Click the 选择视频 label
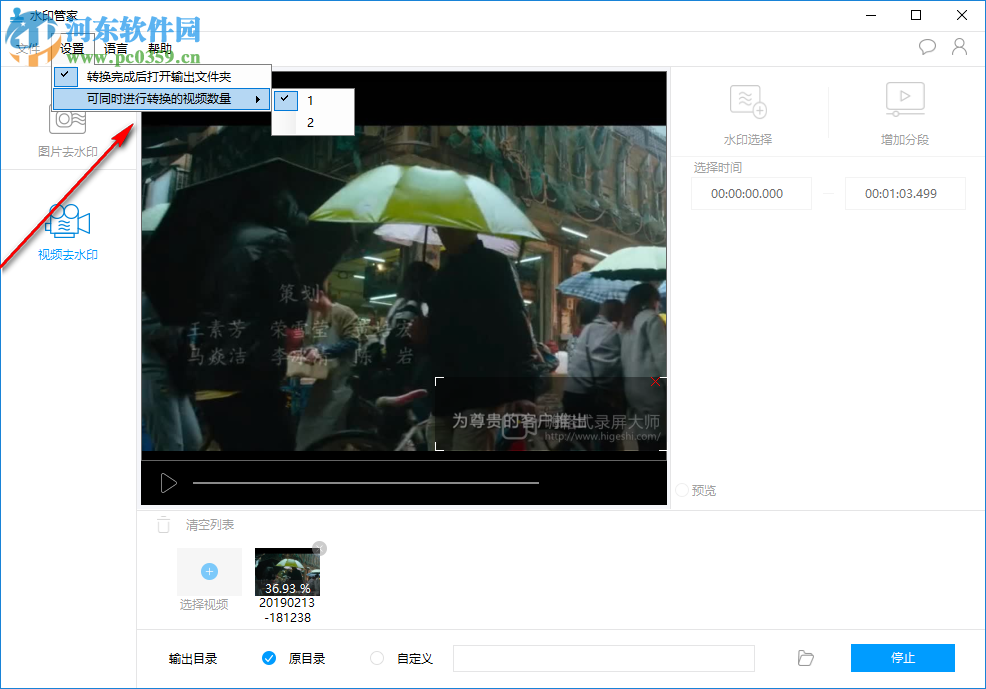The height and width of the screenshot is (689, 986). point(204,605)
